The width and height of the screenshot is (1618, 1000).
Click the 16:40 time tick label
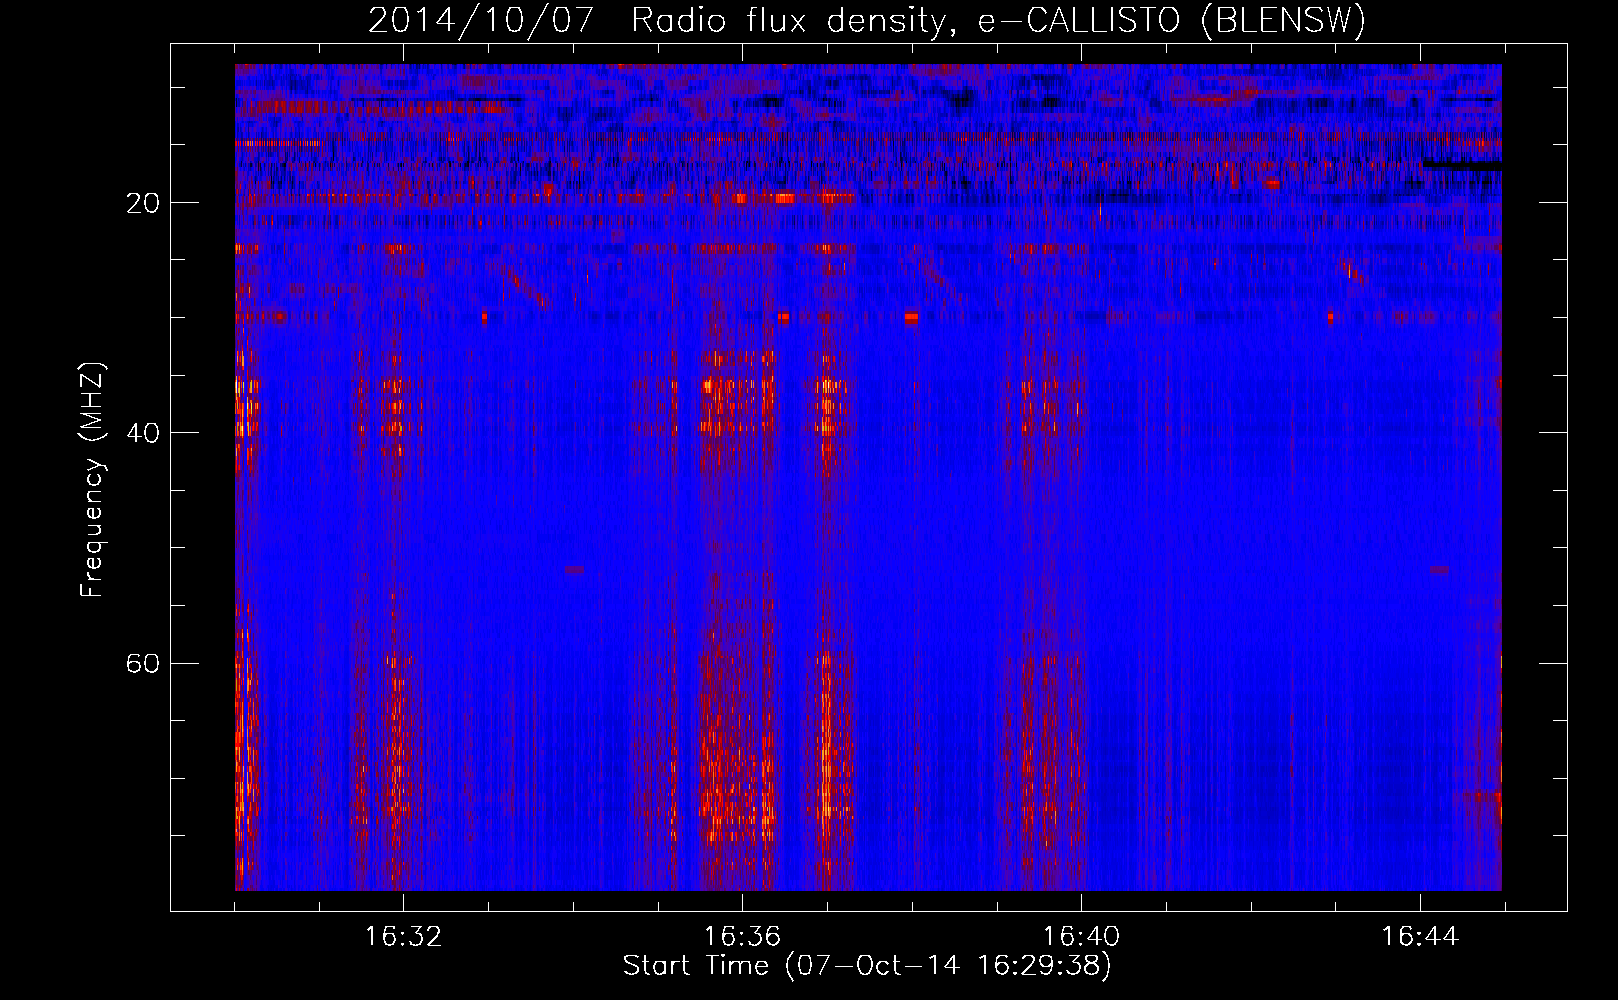click(x=1081, y=937)
